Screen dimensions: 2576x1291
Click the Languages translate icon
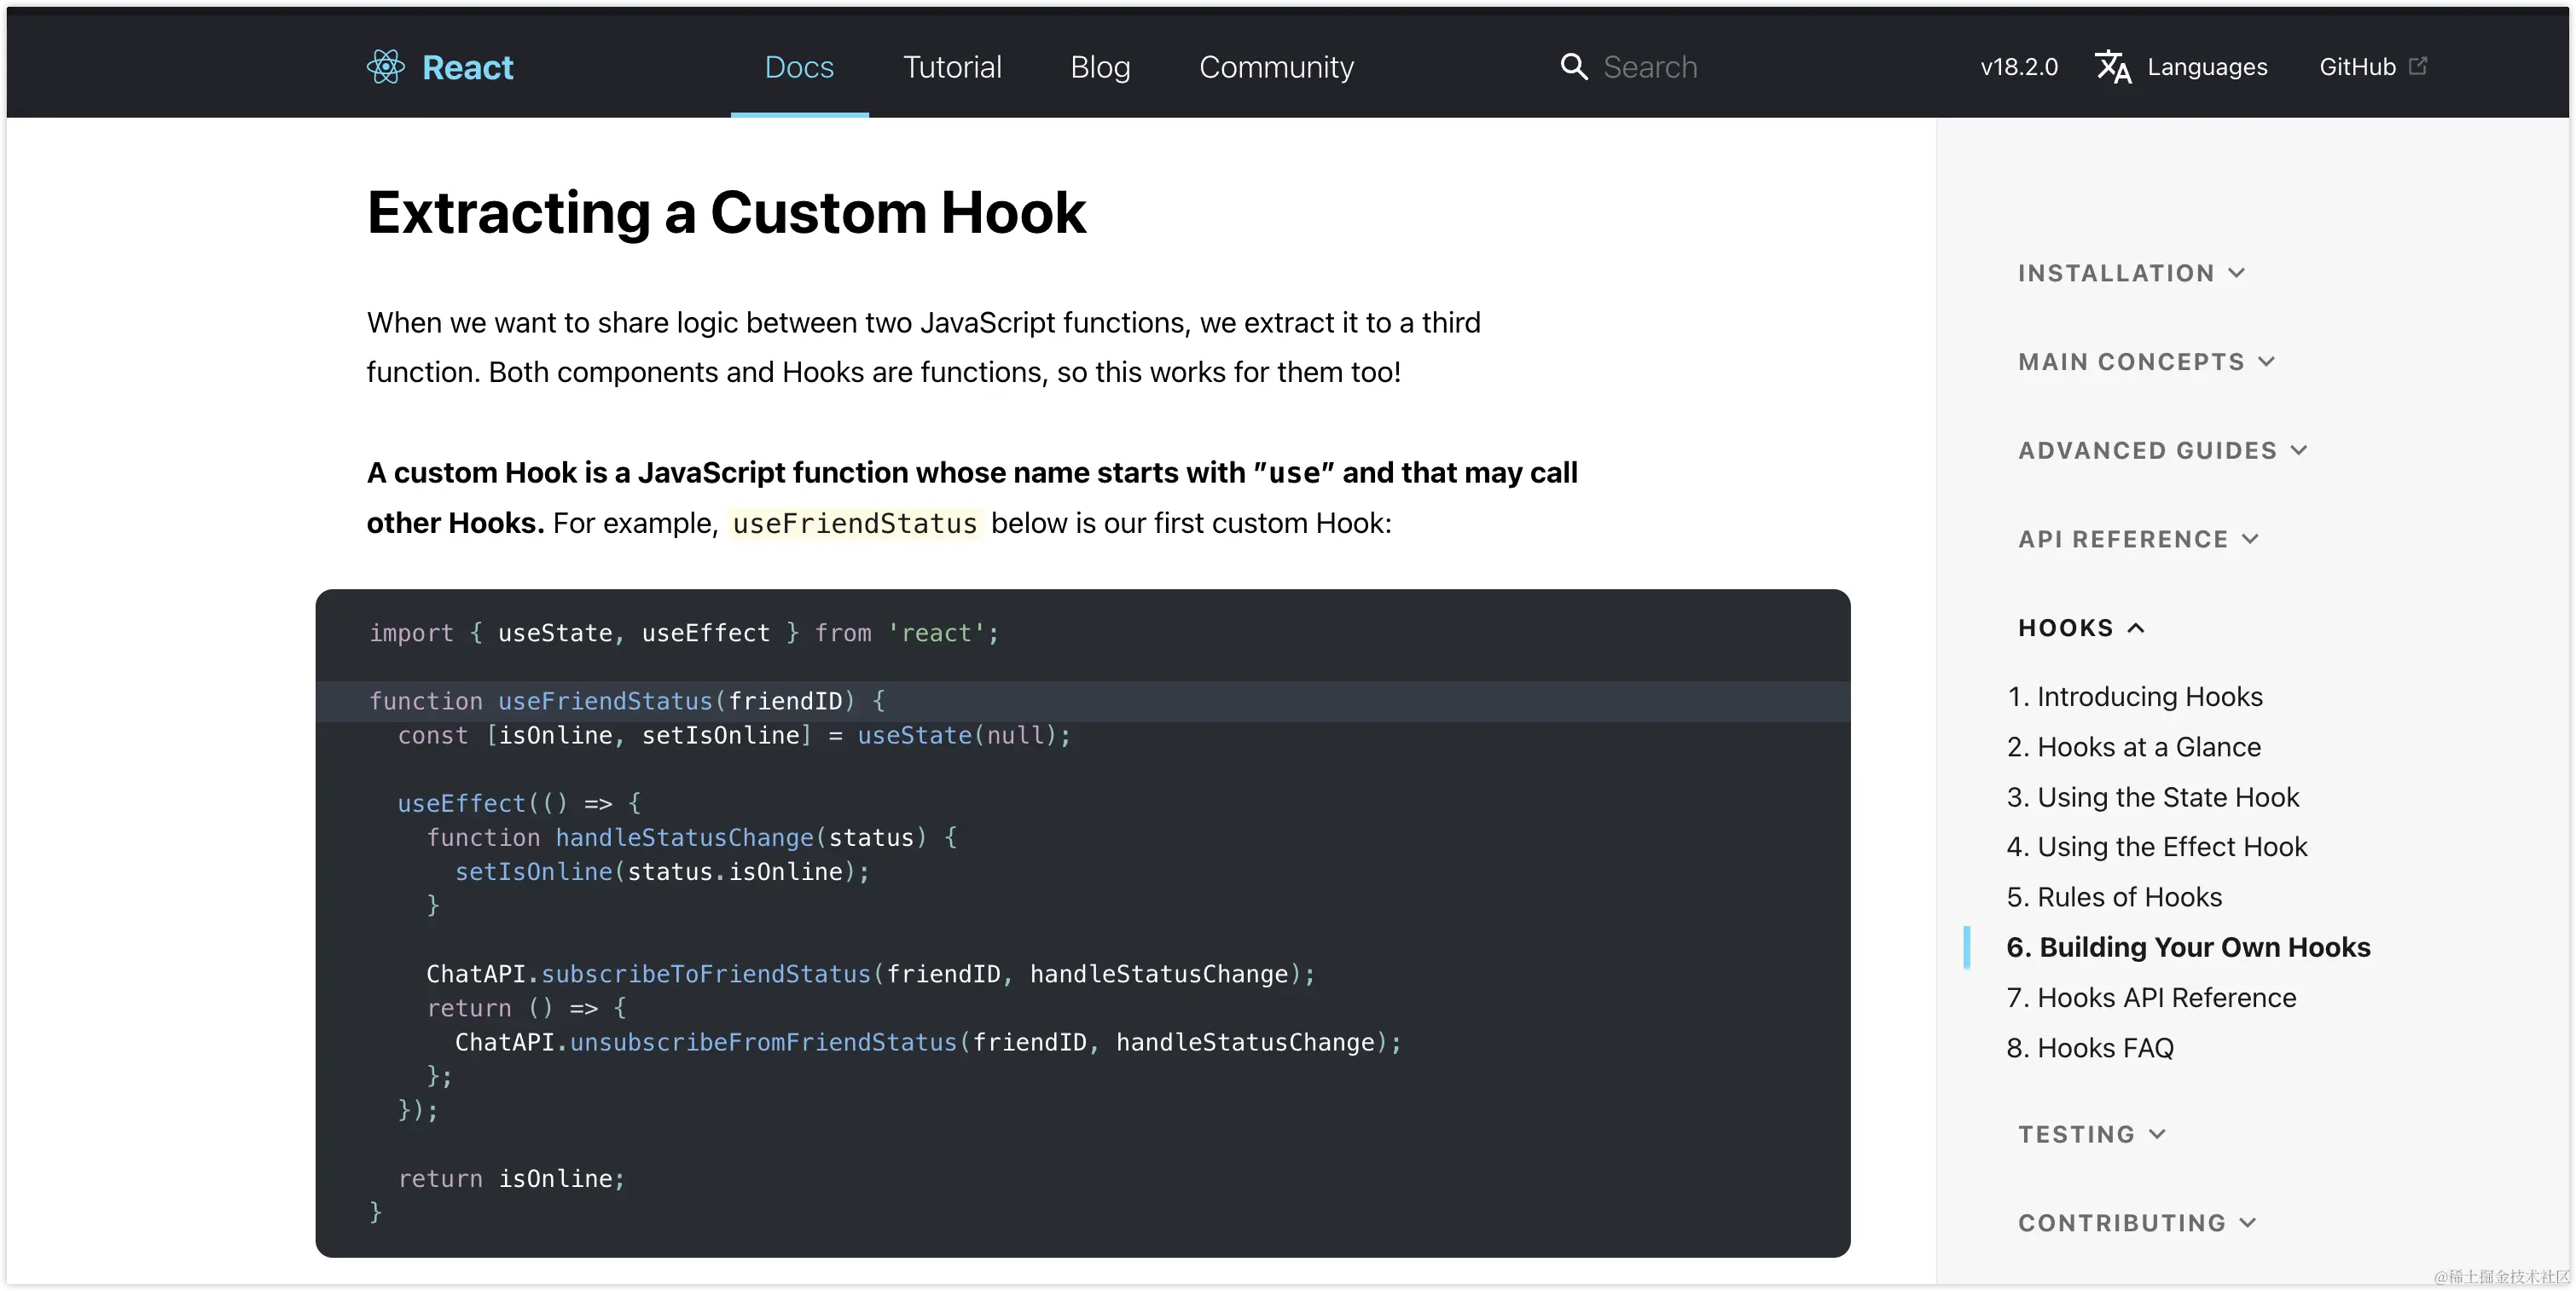2113,67
